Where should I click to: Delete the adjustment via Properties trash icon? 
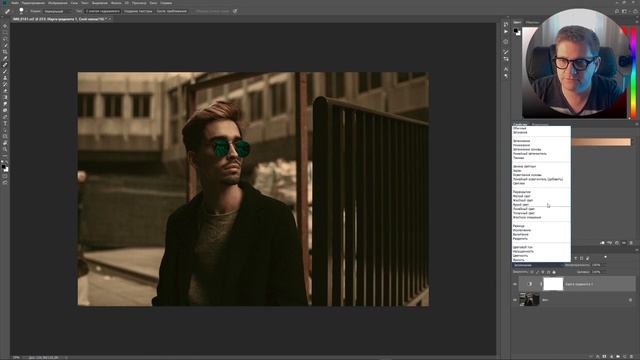coord(631,243)
